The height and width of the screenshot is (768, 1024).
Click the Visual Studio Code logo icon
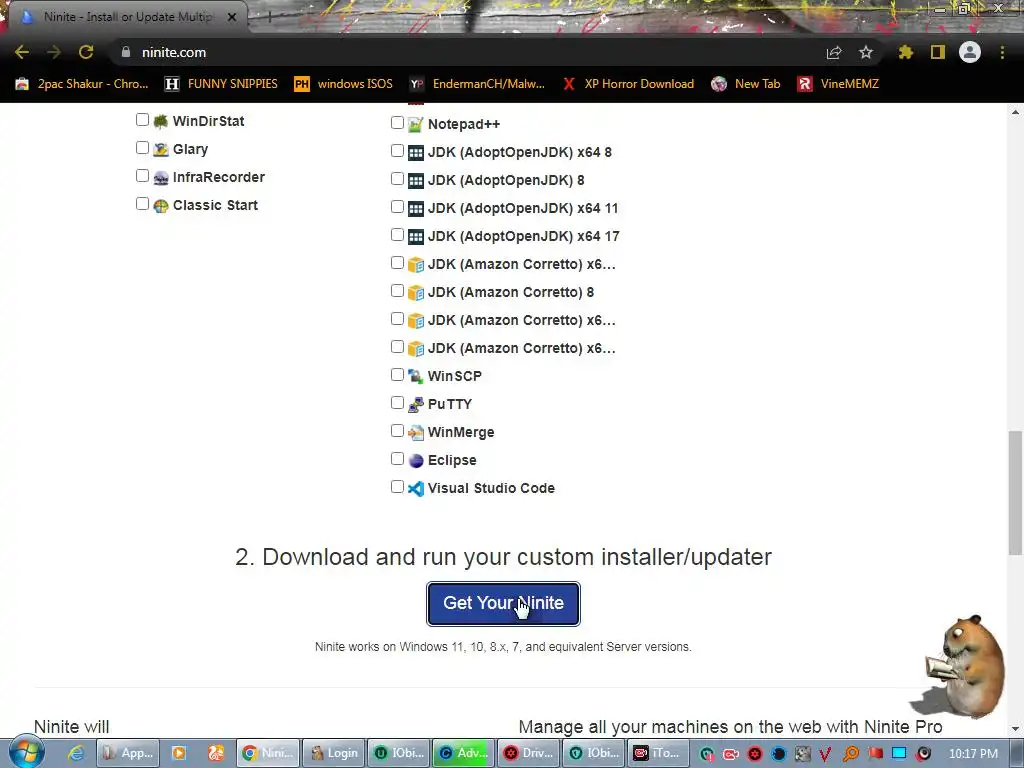click(416, 488)
